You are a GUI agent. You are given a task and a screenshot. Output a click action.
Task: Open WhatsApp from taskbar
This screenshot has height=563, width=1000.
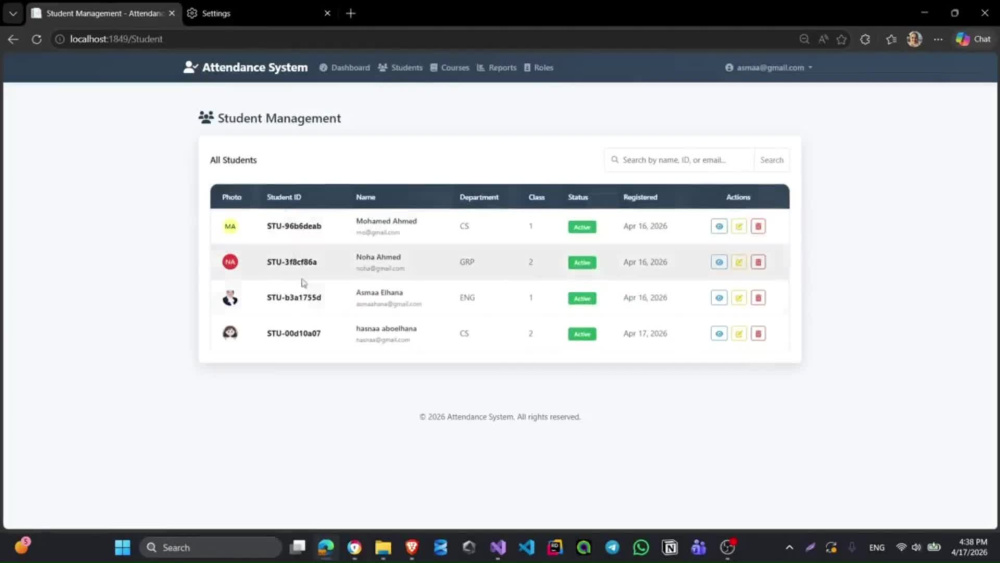coord(641,547)
